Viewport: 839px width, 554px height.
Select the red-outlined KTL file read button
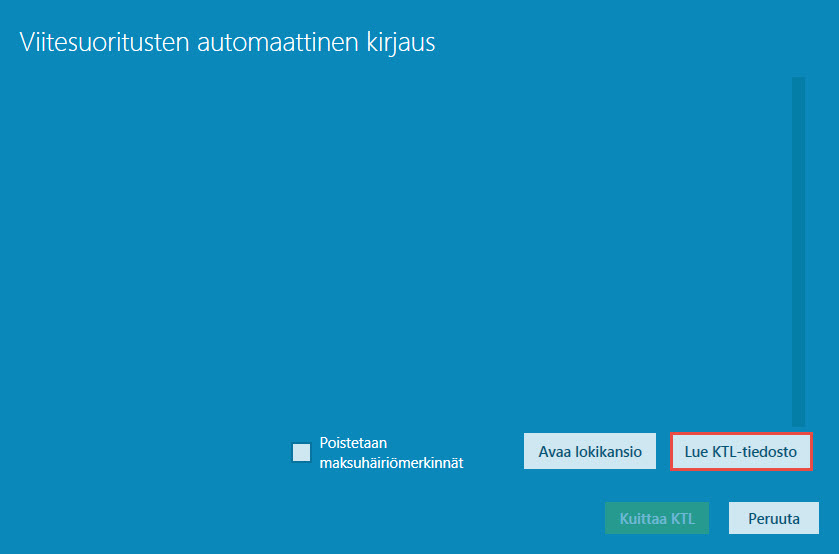pyautogui.click(x=740, y=451)
